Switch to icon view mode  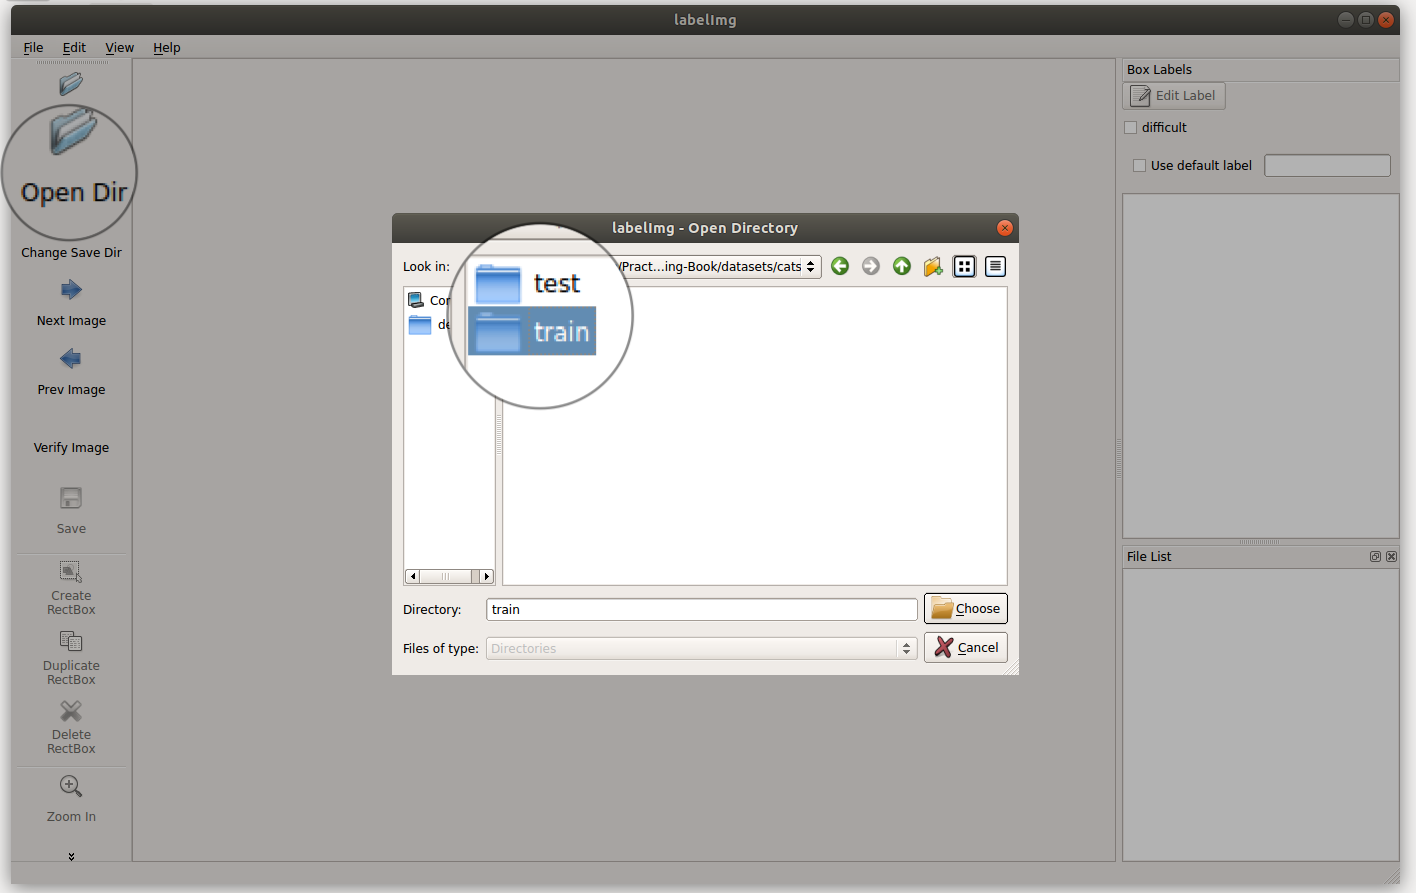(964, 266)
